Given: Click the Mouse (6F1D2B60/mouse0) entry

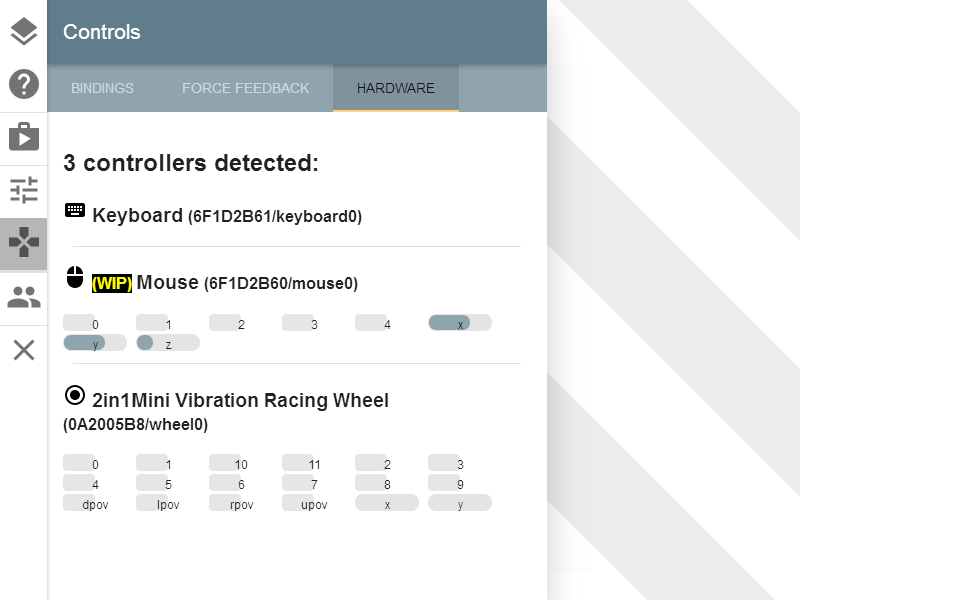Looking at the screenshot, I should 247,282.
